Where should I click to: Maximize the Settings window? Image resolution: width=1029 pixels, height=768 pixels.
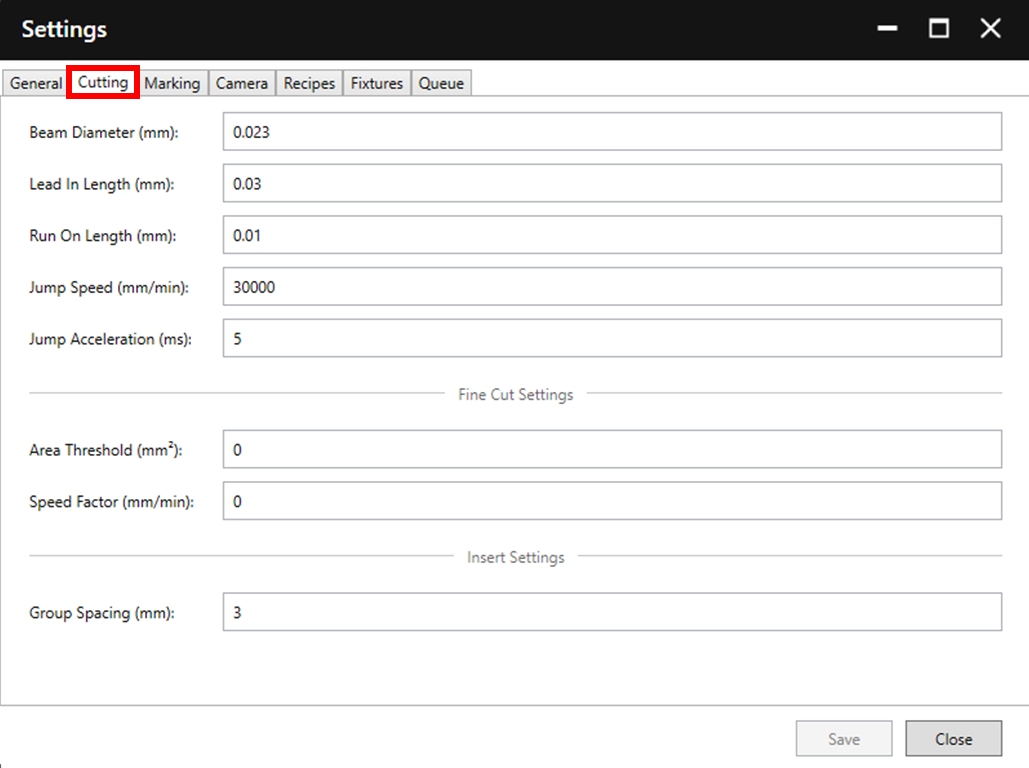point(939,28)
